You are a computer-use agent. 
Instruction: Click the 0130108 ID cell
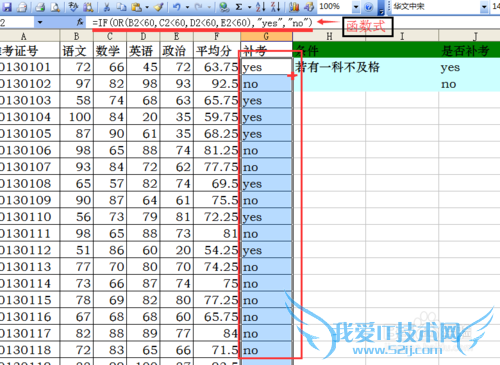pyautogui.click(x=29, y=184)
